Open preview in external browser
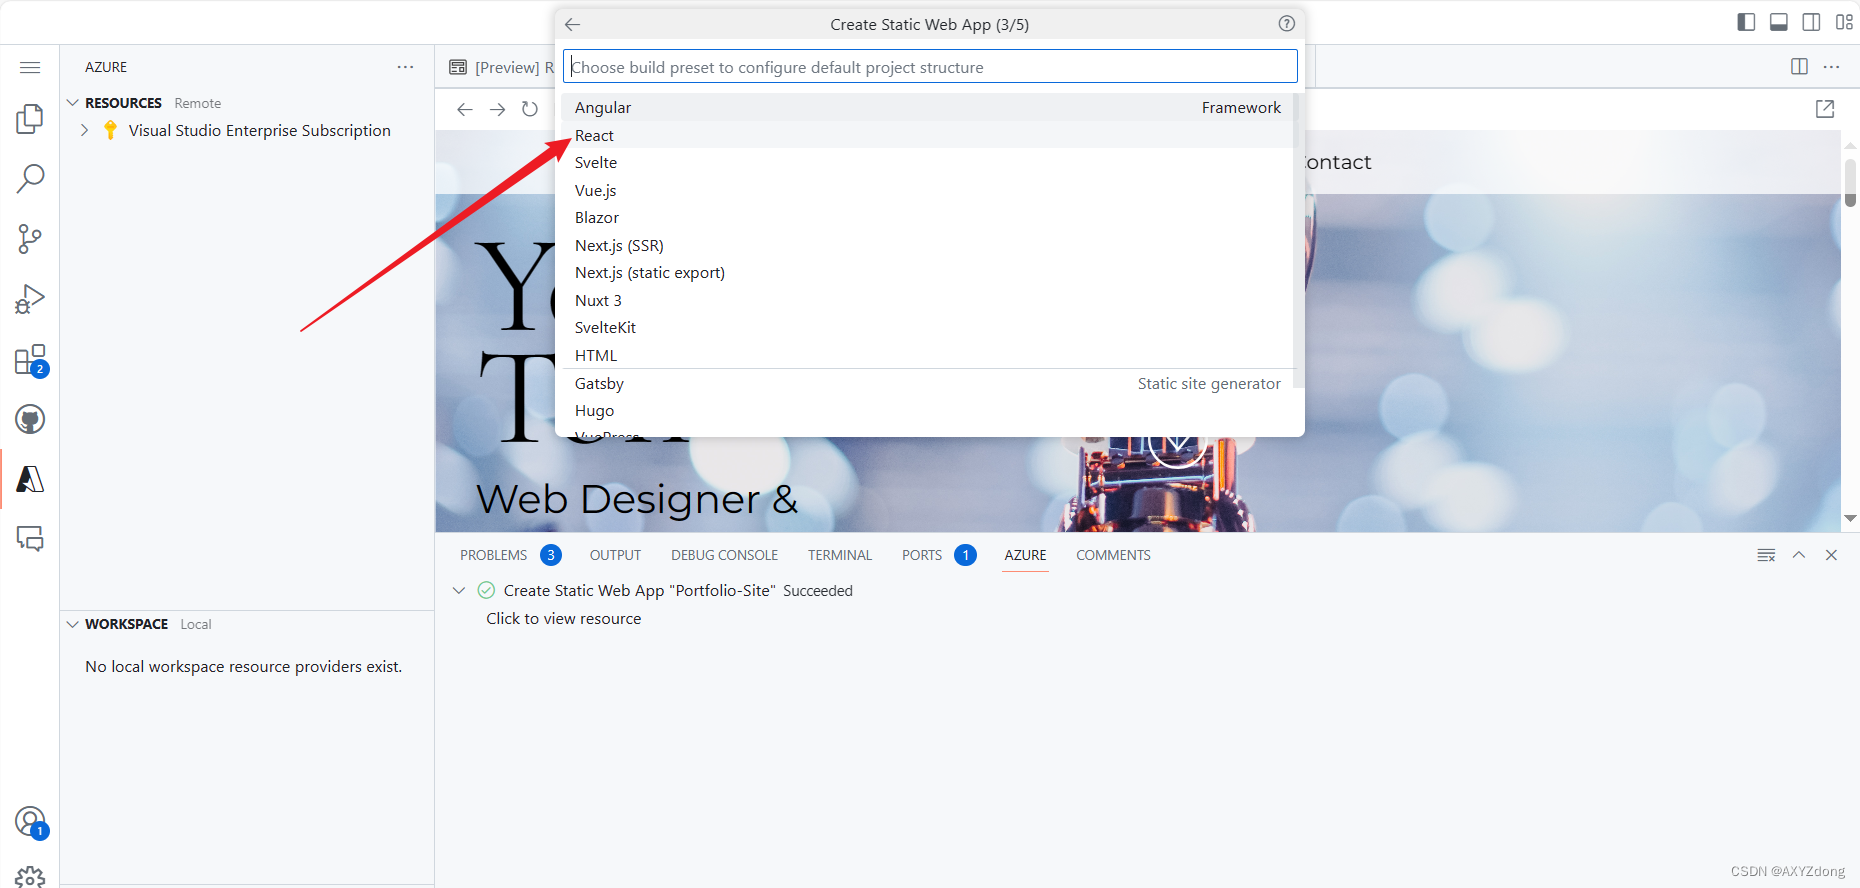1860x888 pixels. click(x=1825, y=109)
